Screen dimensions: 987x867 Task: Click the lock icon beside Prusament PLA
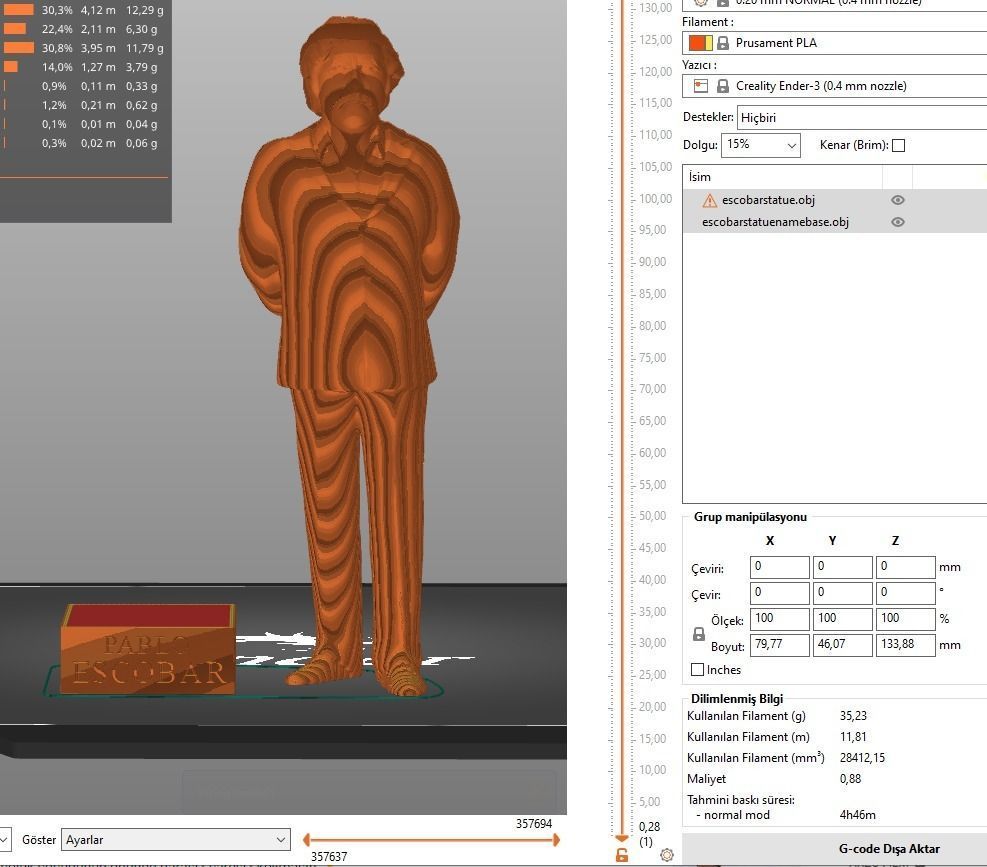click(x=723, y=43)
